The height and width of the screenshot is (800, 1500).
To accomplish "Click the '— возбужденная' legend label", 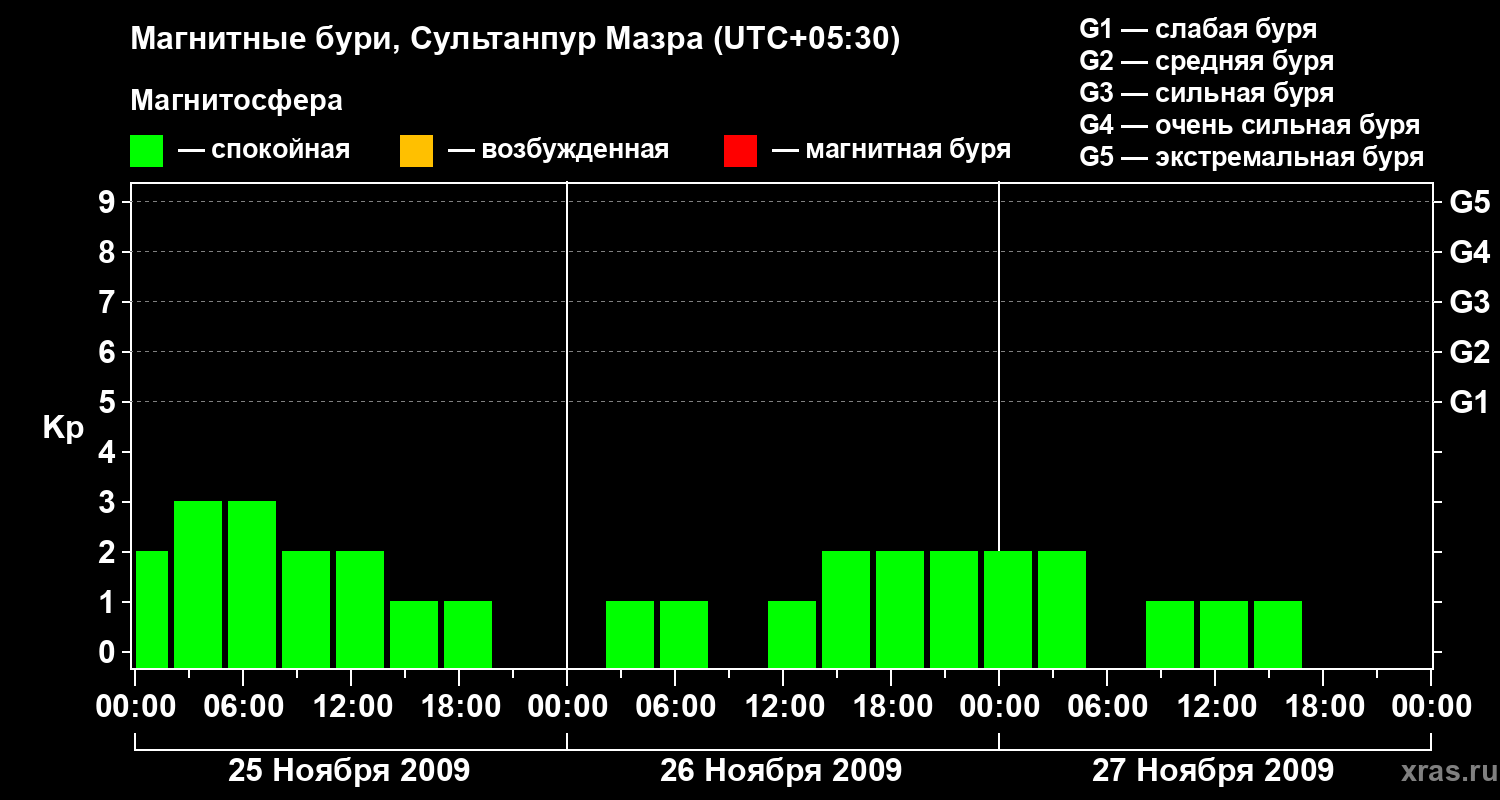I will coord(558,150).
